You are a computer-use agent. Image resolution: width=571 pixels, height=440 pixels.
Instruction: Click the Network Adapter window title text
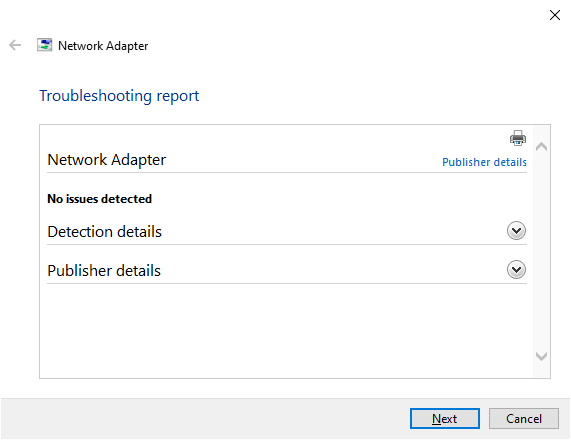click(103, 46)
